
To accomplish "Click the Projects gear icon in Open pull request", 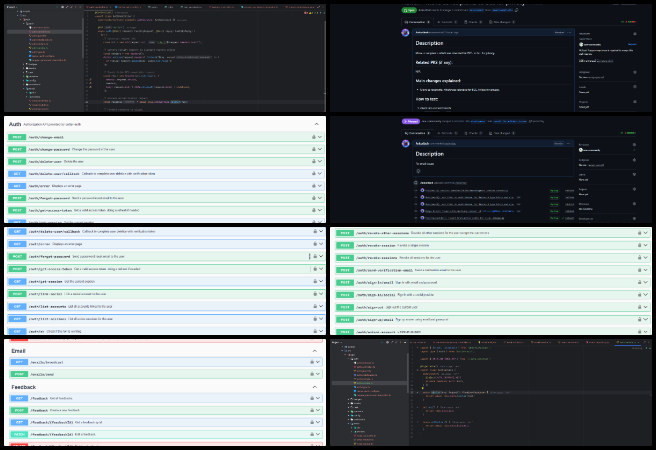I will 635,102.
